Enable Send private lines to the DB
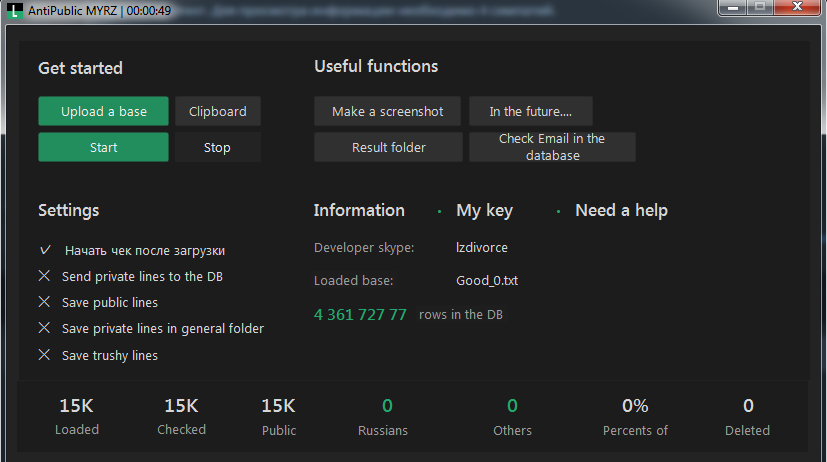827x462 pixels. 44,276
